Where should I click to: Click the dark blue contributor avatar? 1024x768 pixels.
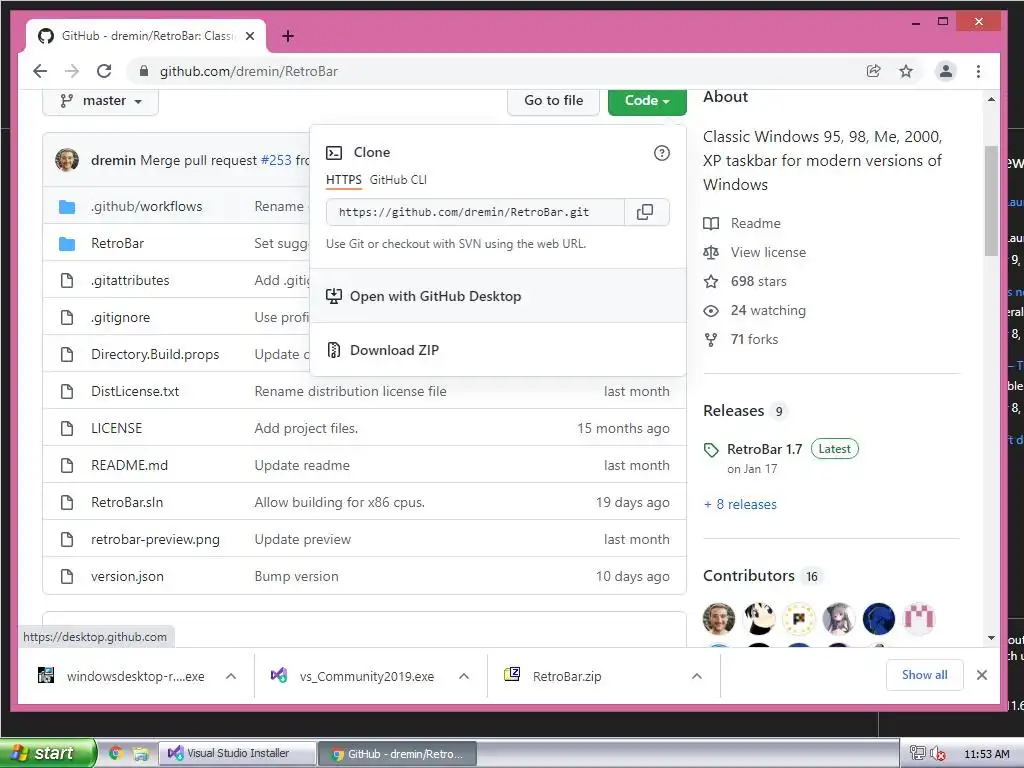[x=879, y=618]
